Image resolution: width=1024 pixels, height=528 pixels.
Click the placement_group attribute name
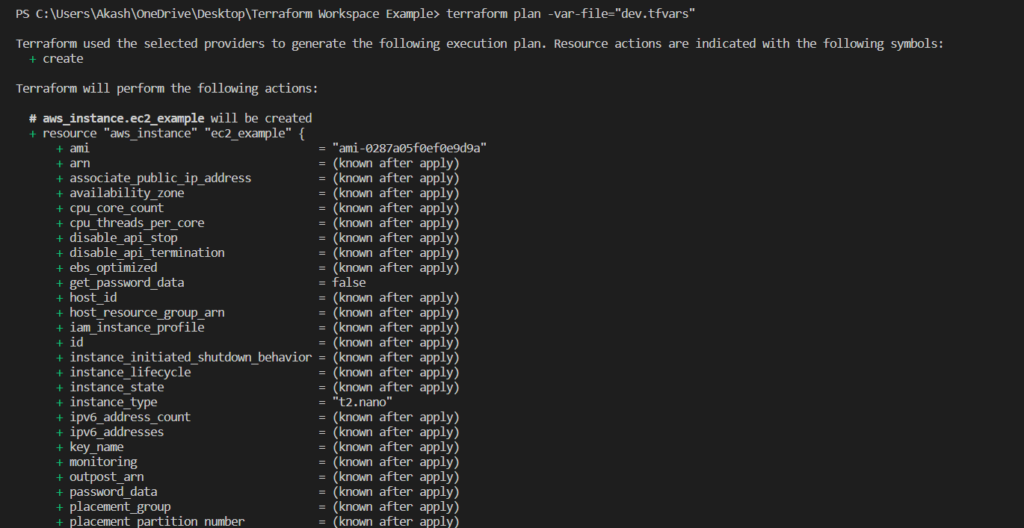(120, 507)
